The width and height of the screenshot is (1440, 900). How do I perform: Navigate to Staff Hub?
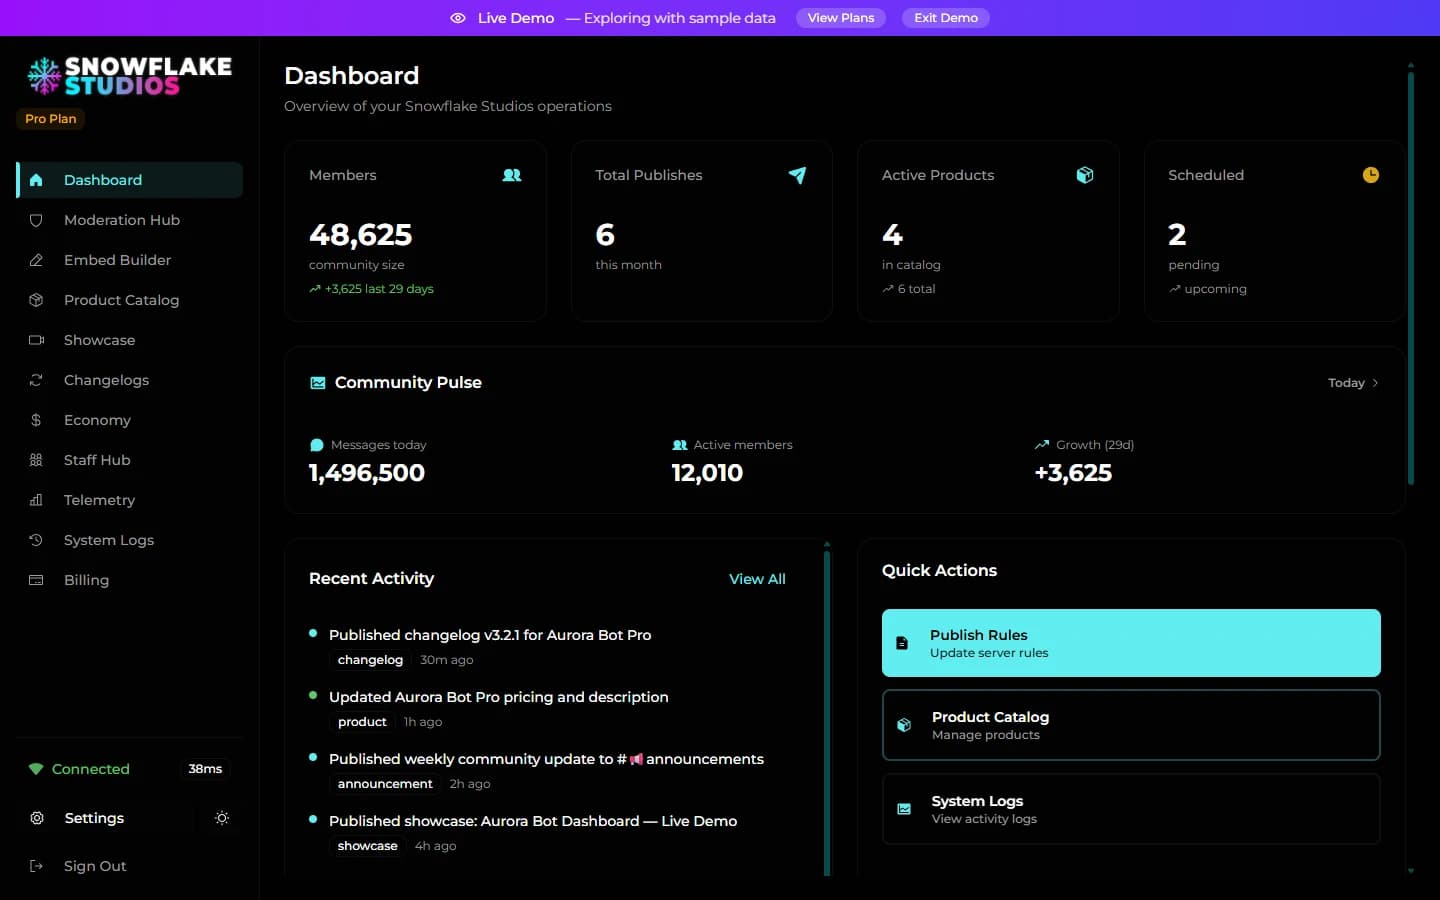(x=130, y=460)
